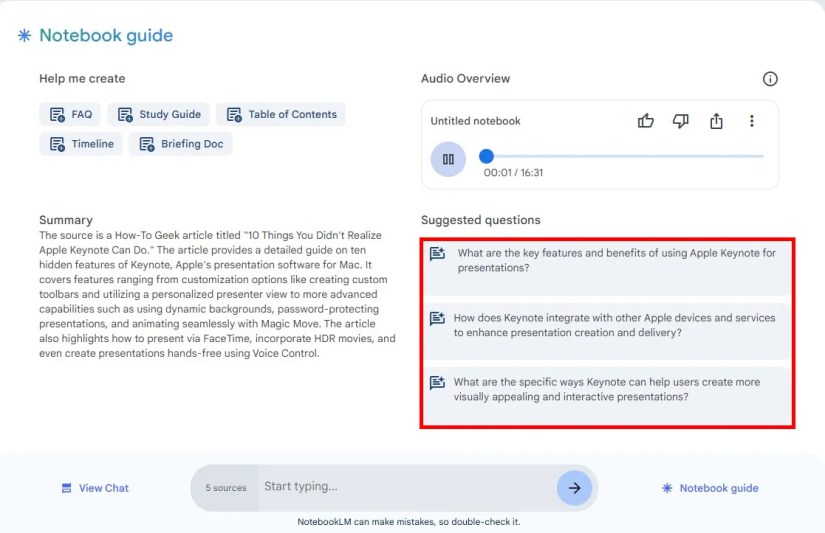Ask about visually appealing interactive presentations question
Image resolution: width=825 pixels, height=533 pixels.
tap(608, 396)
